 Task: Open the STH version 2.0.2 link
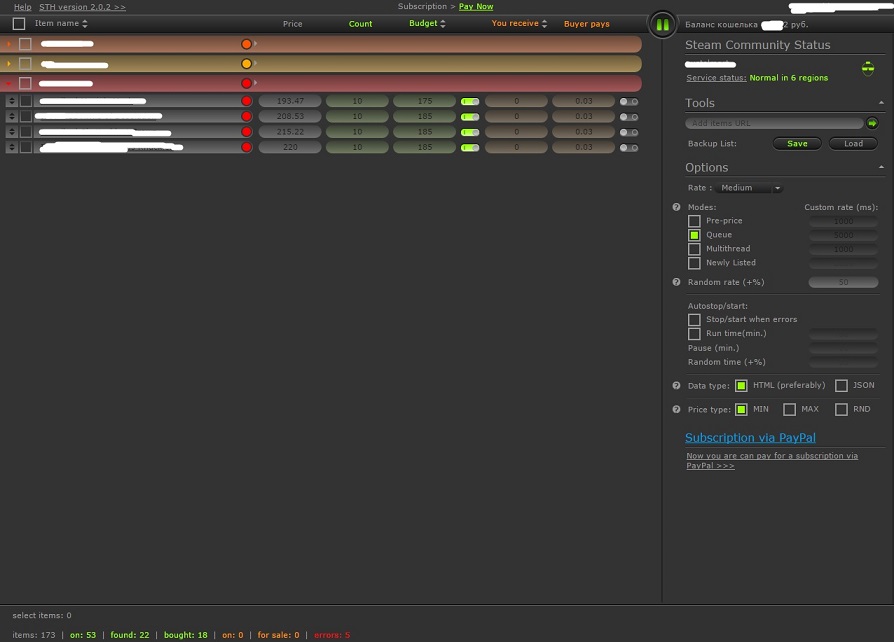point(82,7)
